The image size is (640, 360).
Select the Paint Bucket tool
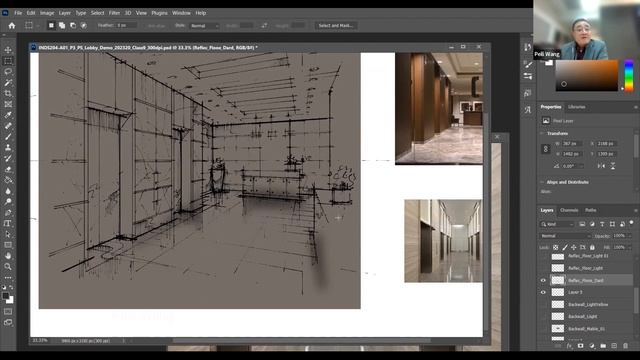(x=8, y=180)
